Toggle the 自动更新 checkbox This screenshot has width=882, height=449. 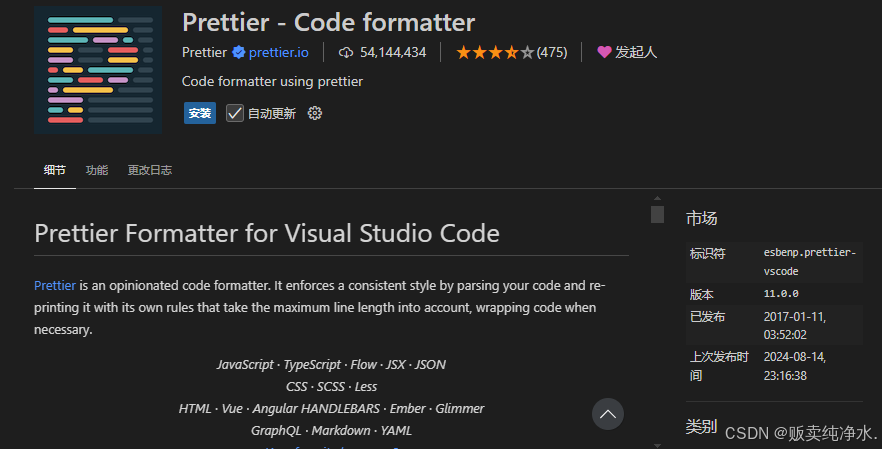235,113
